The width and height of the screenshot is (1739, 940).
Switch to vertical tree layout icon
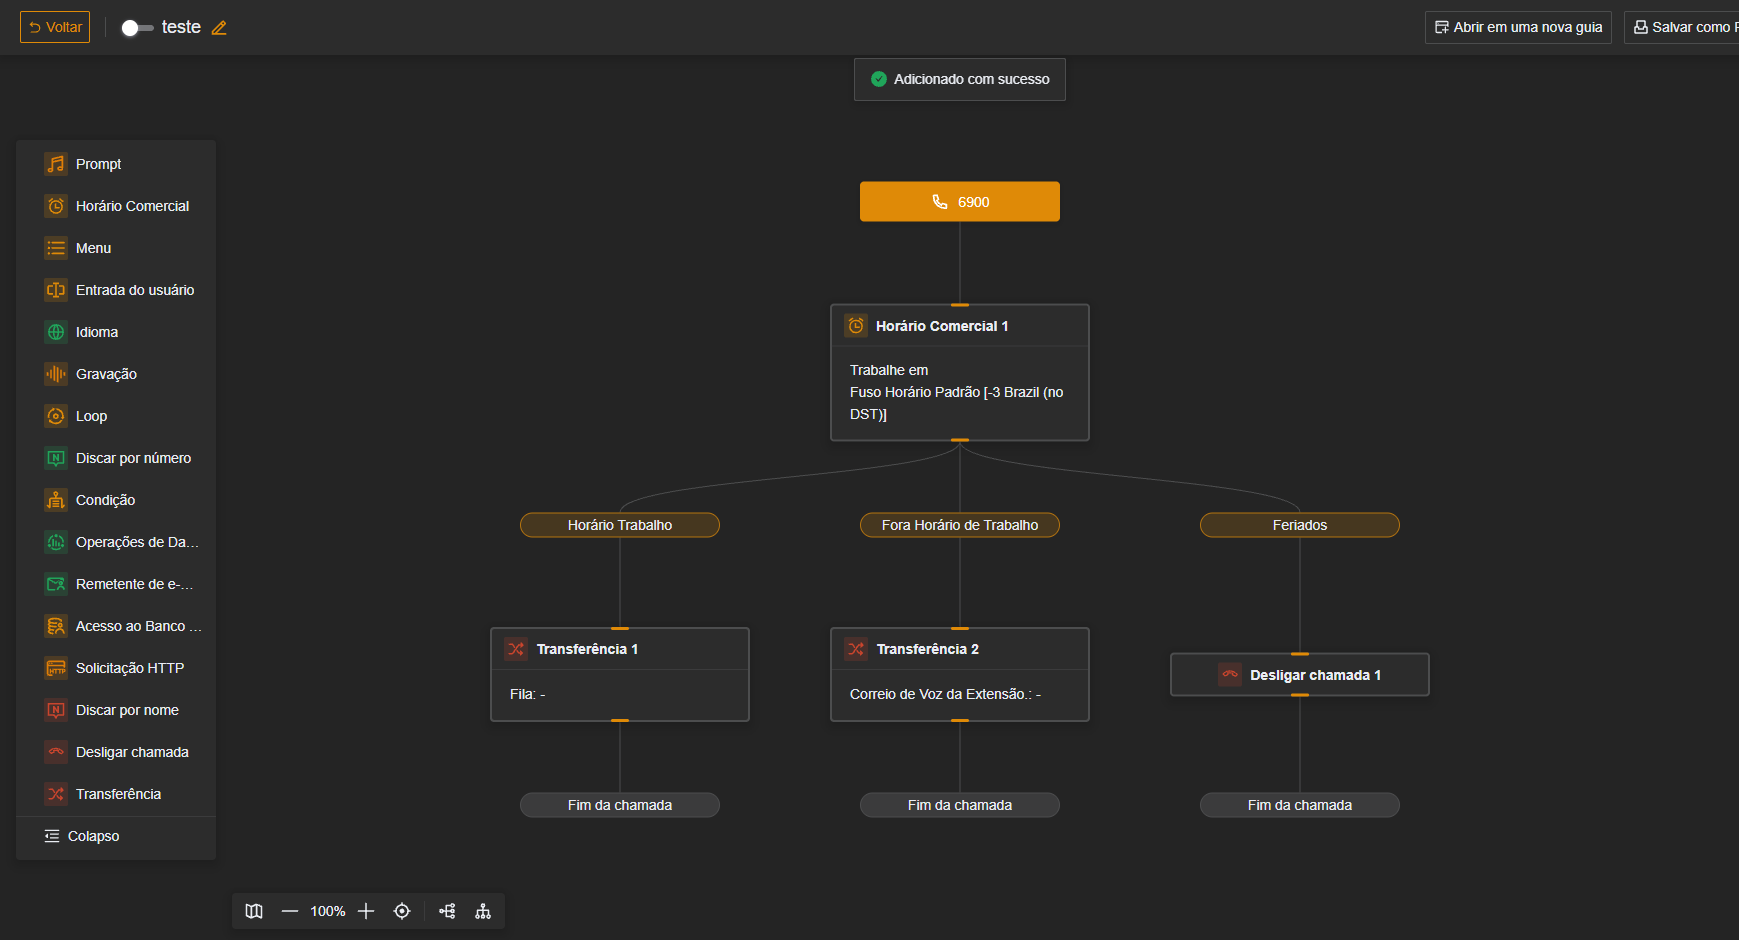point(483,911)
